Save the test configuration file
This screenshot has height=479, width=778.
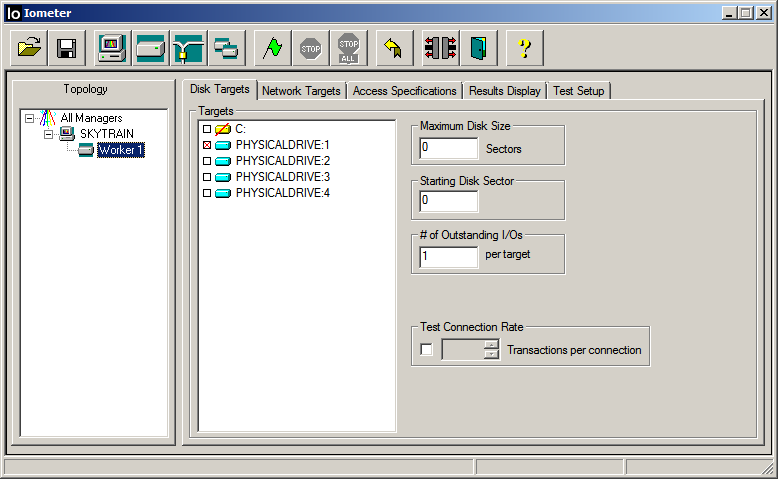tap(67, 48)
